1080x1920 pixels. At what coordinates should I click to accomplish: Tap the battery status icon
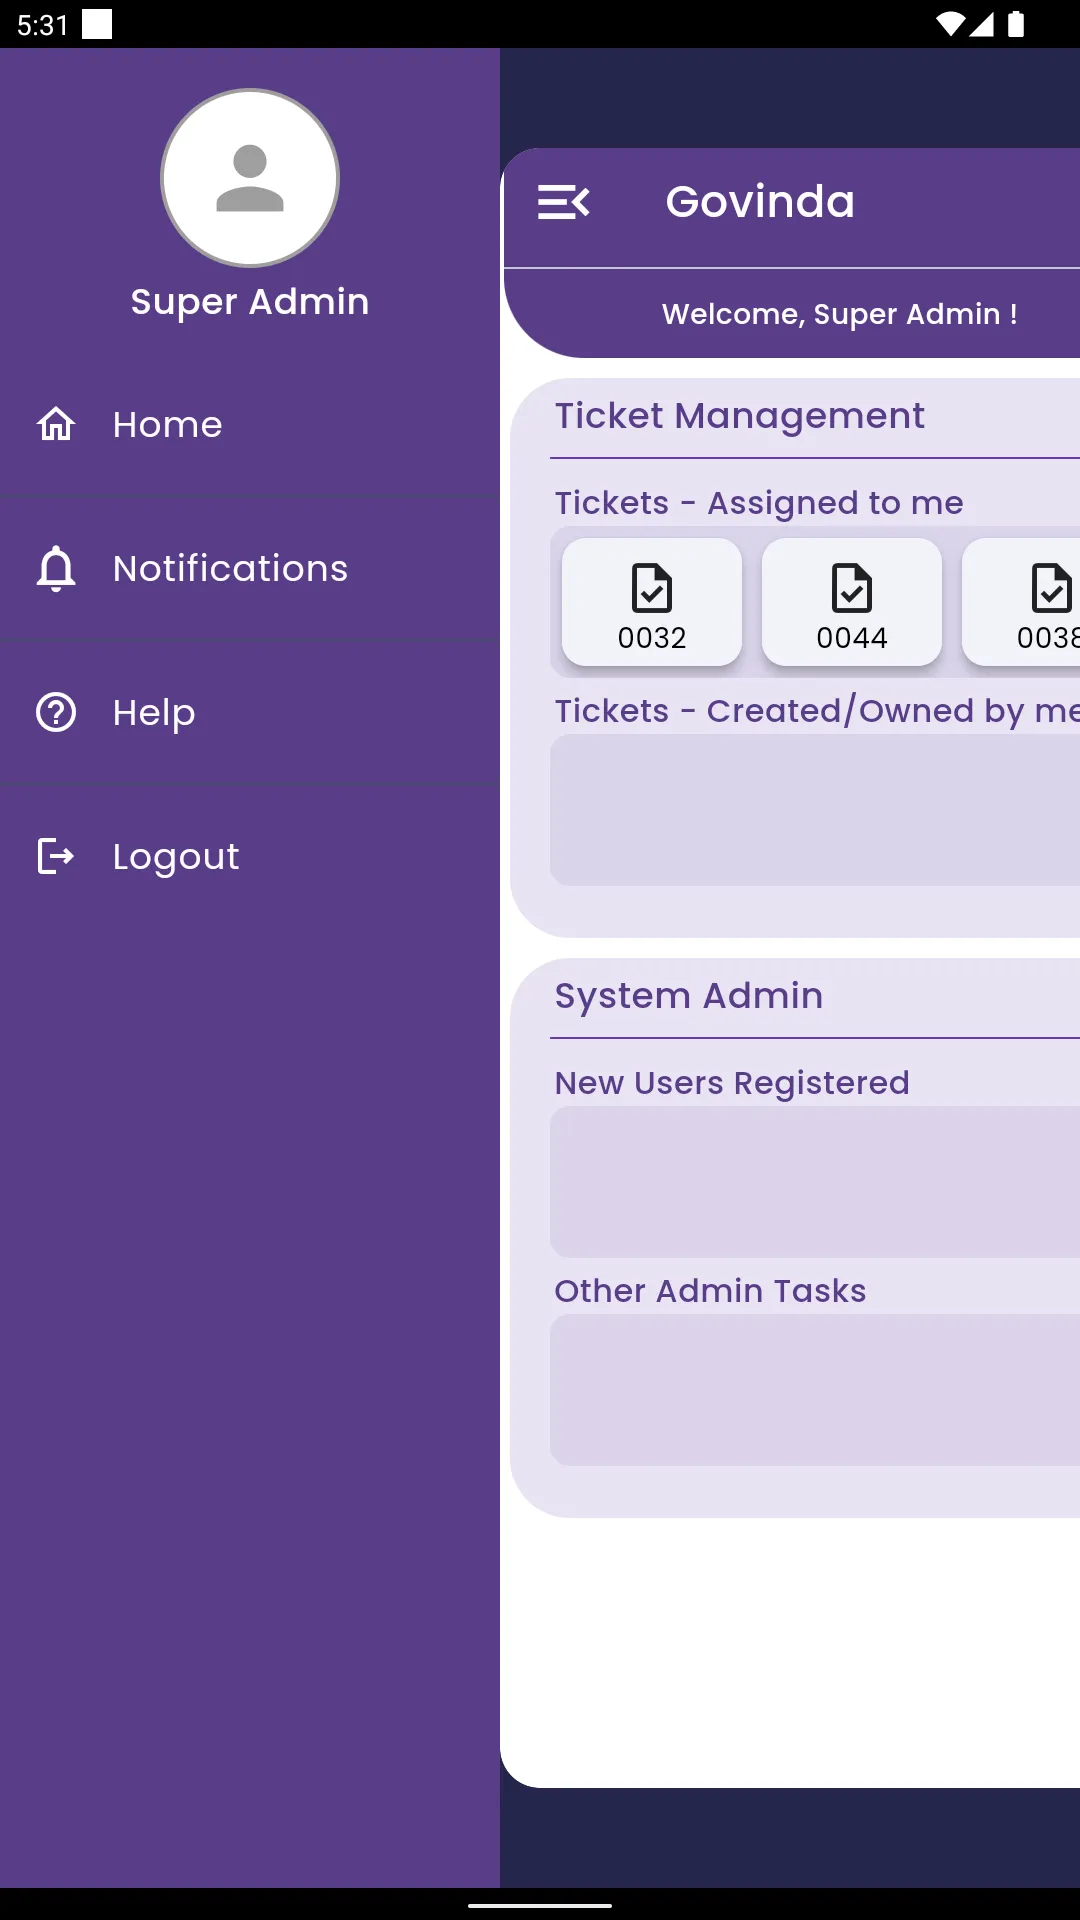coord(1016,24)
